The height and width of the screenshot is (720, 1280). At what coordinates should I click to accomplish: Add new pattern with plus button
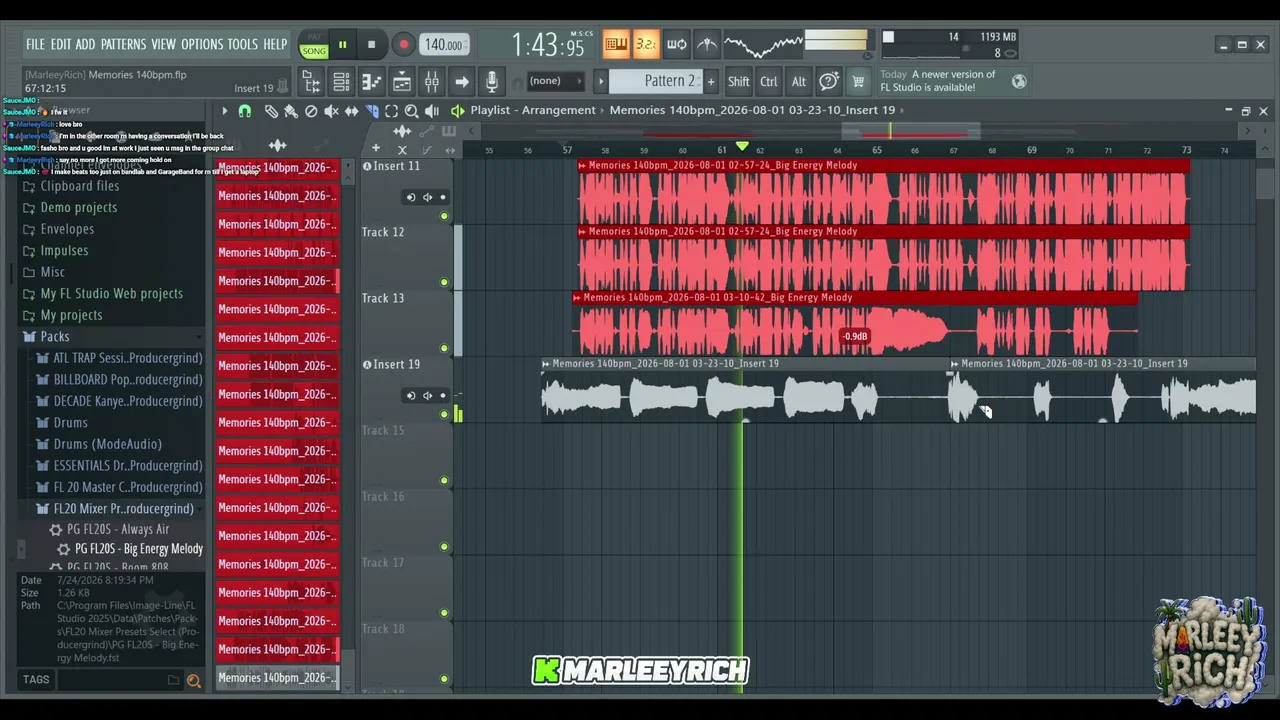[x=711, y=82]
